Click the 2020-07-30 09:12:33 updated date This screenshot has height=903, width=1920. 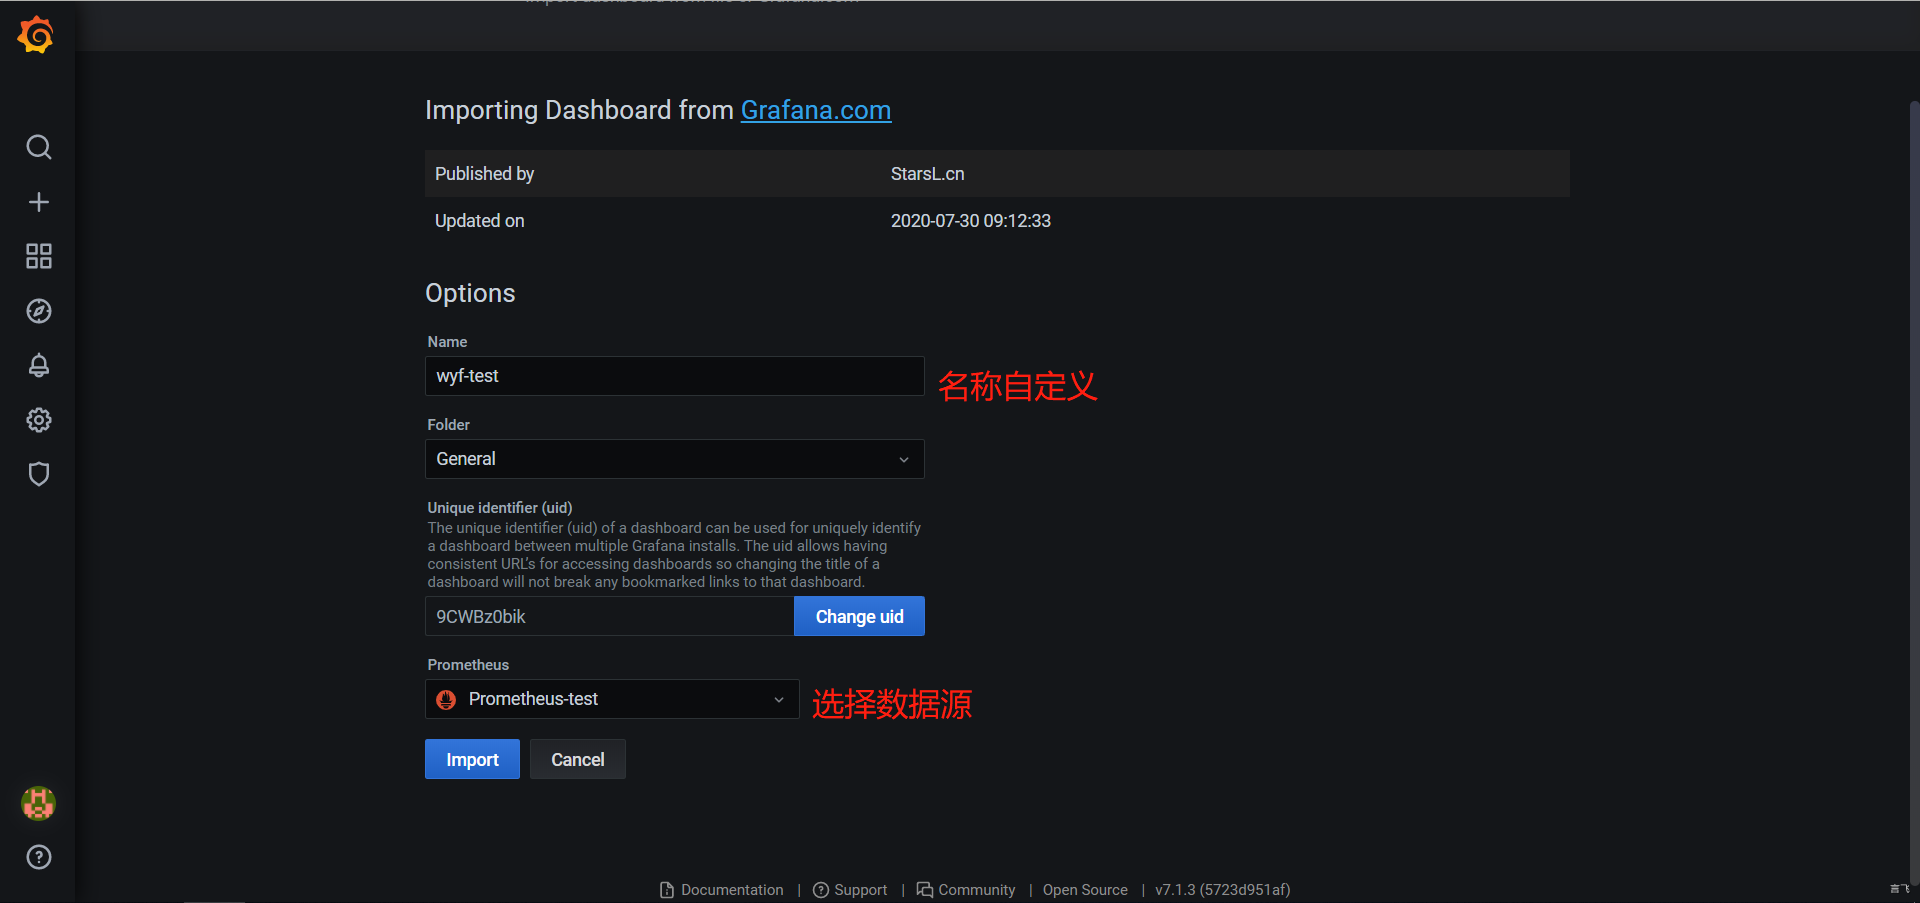click(971, 221)
